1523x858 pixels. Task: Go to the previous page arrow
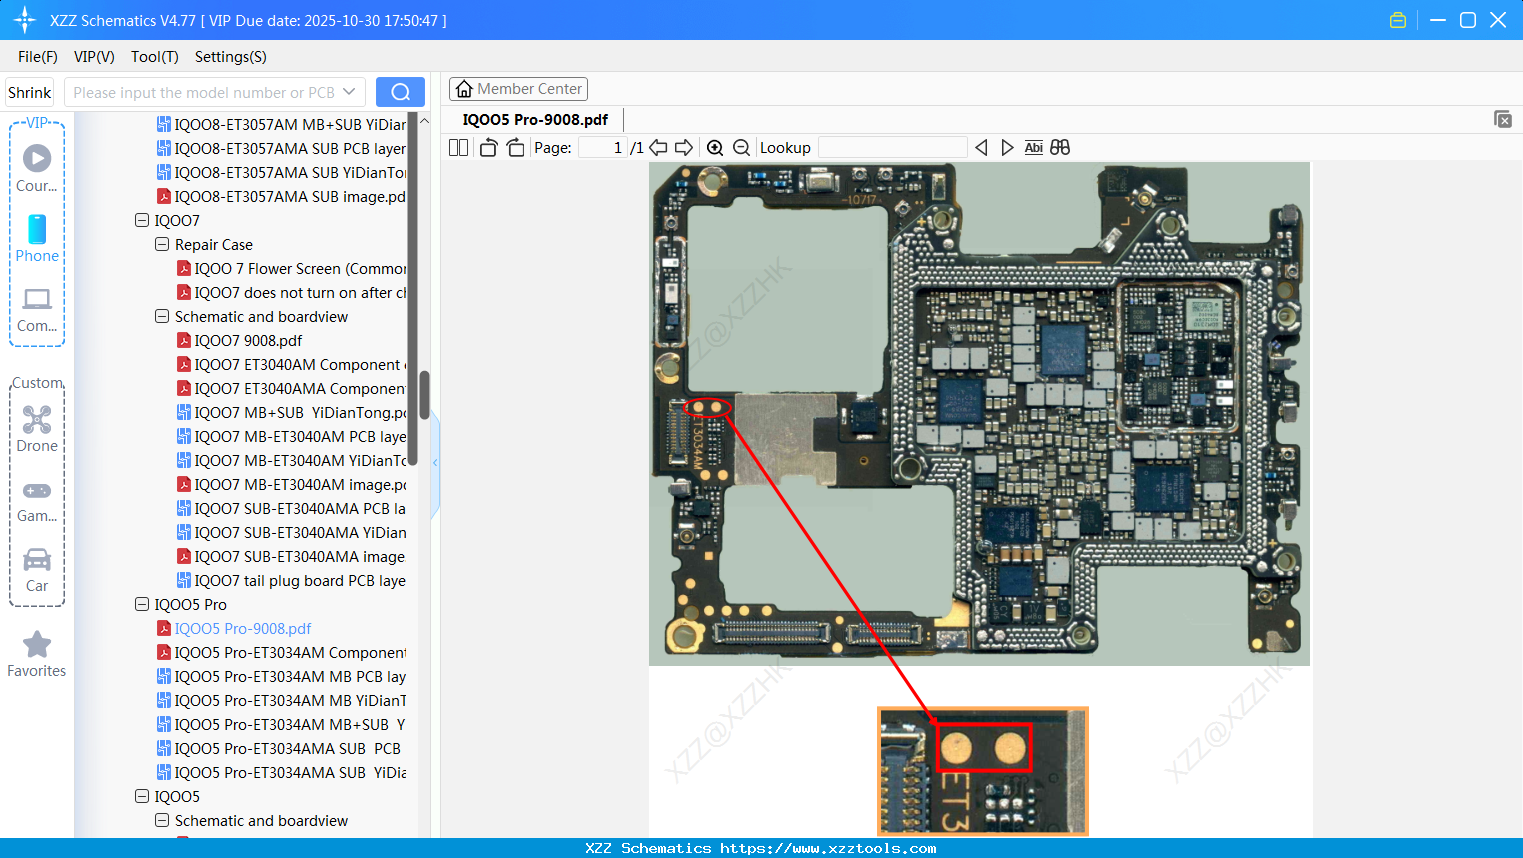(x=658, y=148)
